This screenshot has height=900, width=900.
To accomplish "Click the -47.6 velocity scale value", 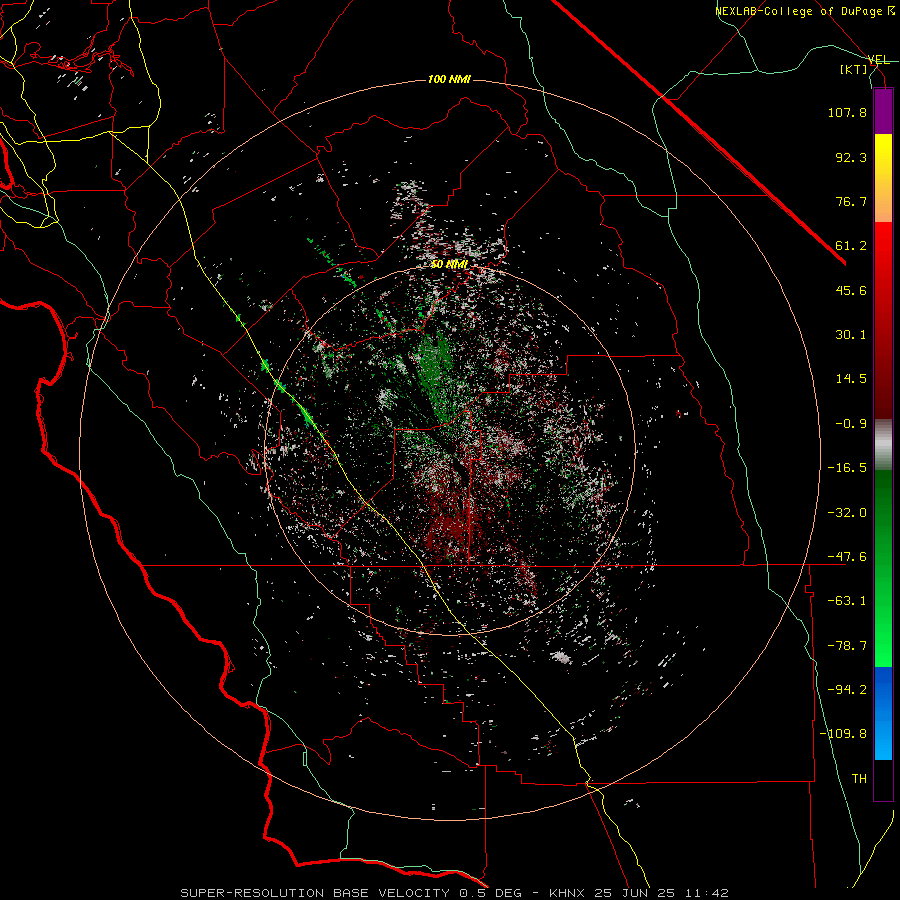I will [847, 557].
